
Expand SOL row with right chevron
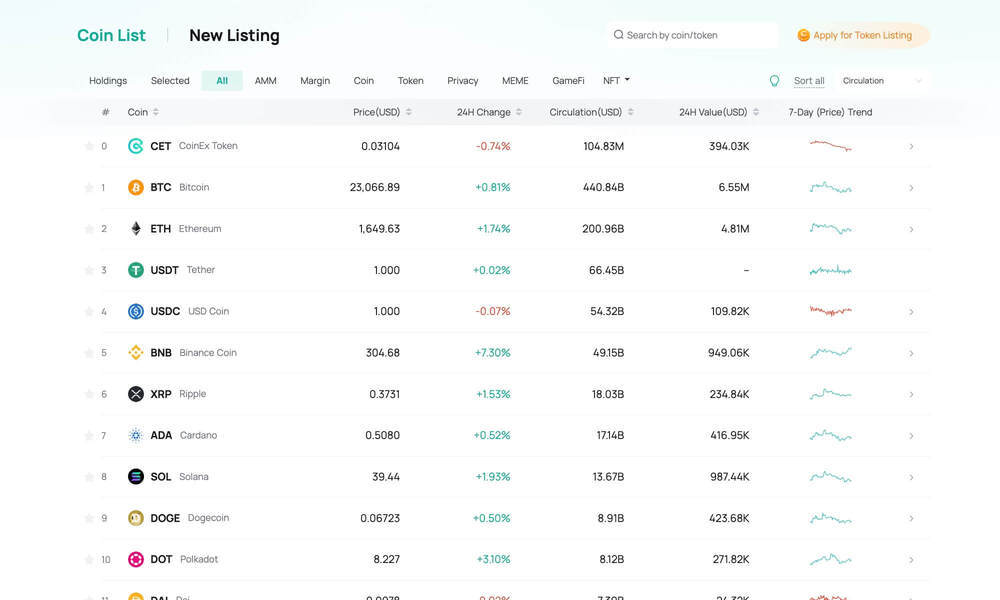click(x=911, y=477)
